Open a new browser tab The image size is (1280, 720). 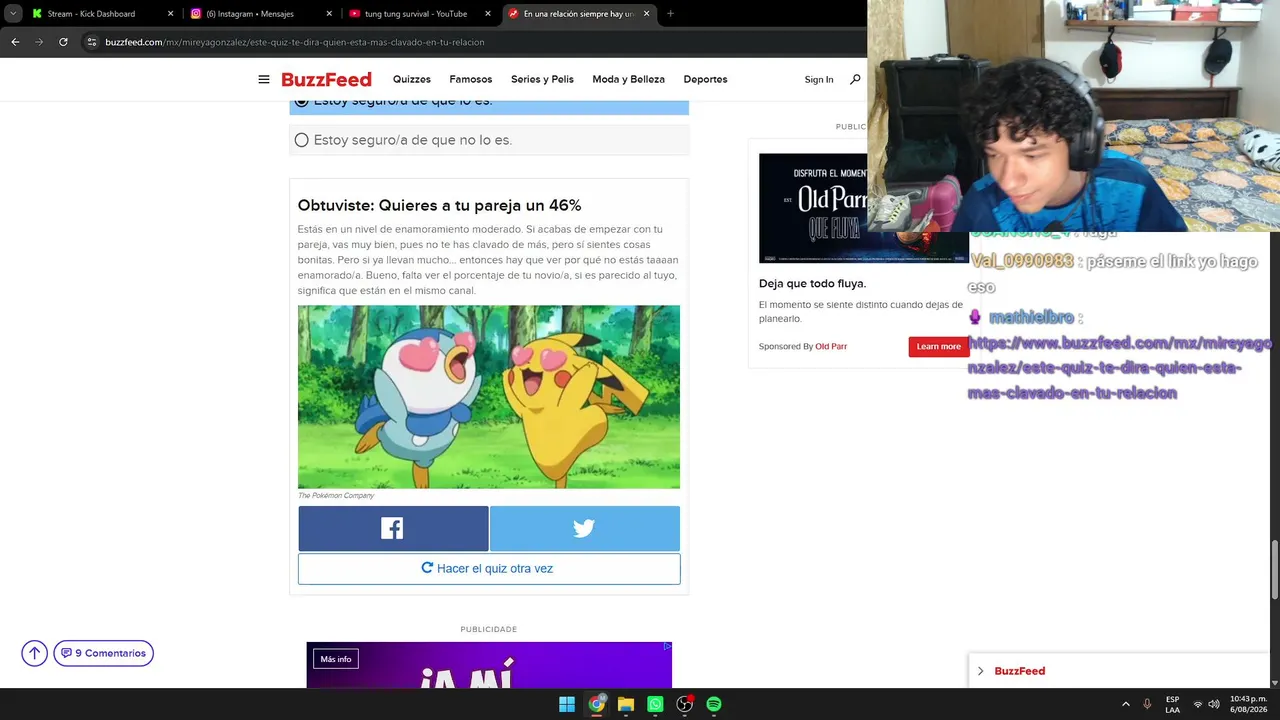670,14
